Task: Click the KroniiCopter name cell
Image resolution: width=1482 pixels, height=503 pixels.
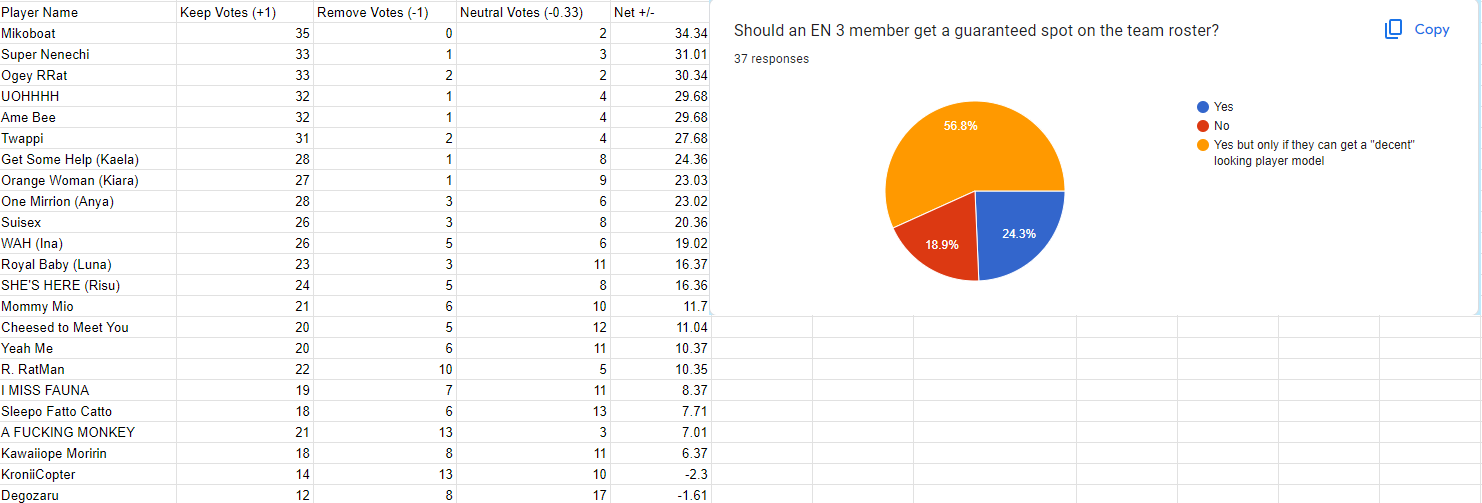Action: [88, 475]
